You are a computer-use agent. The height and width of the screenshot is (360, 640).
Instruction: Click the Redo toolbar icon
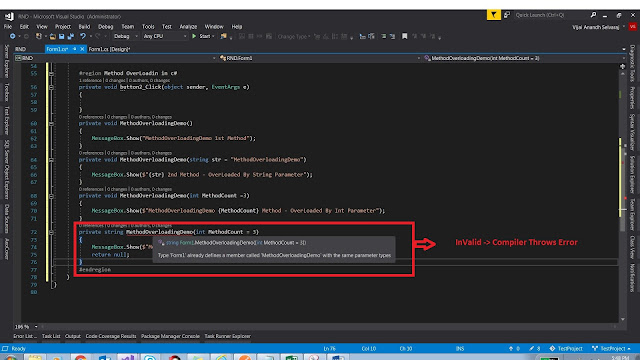click(98, 36)
